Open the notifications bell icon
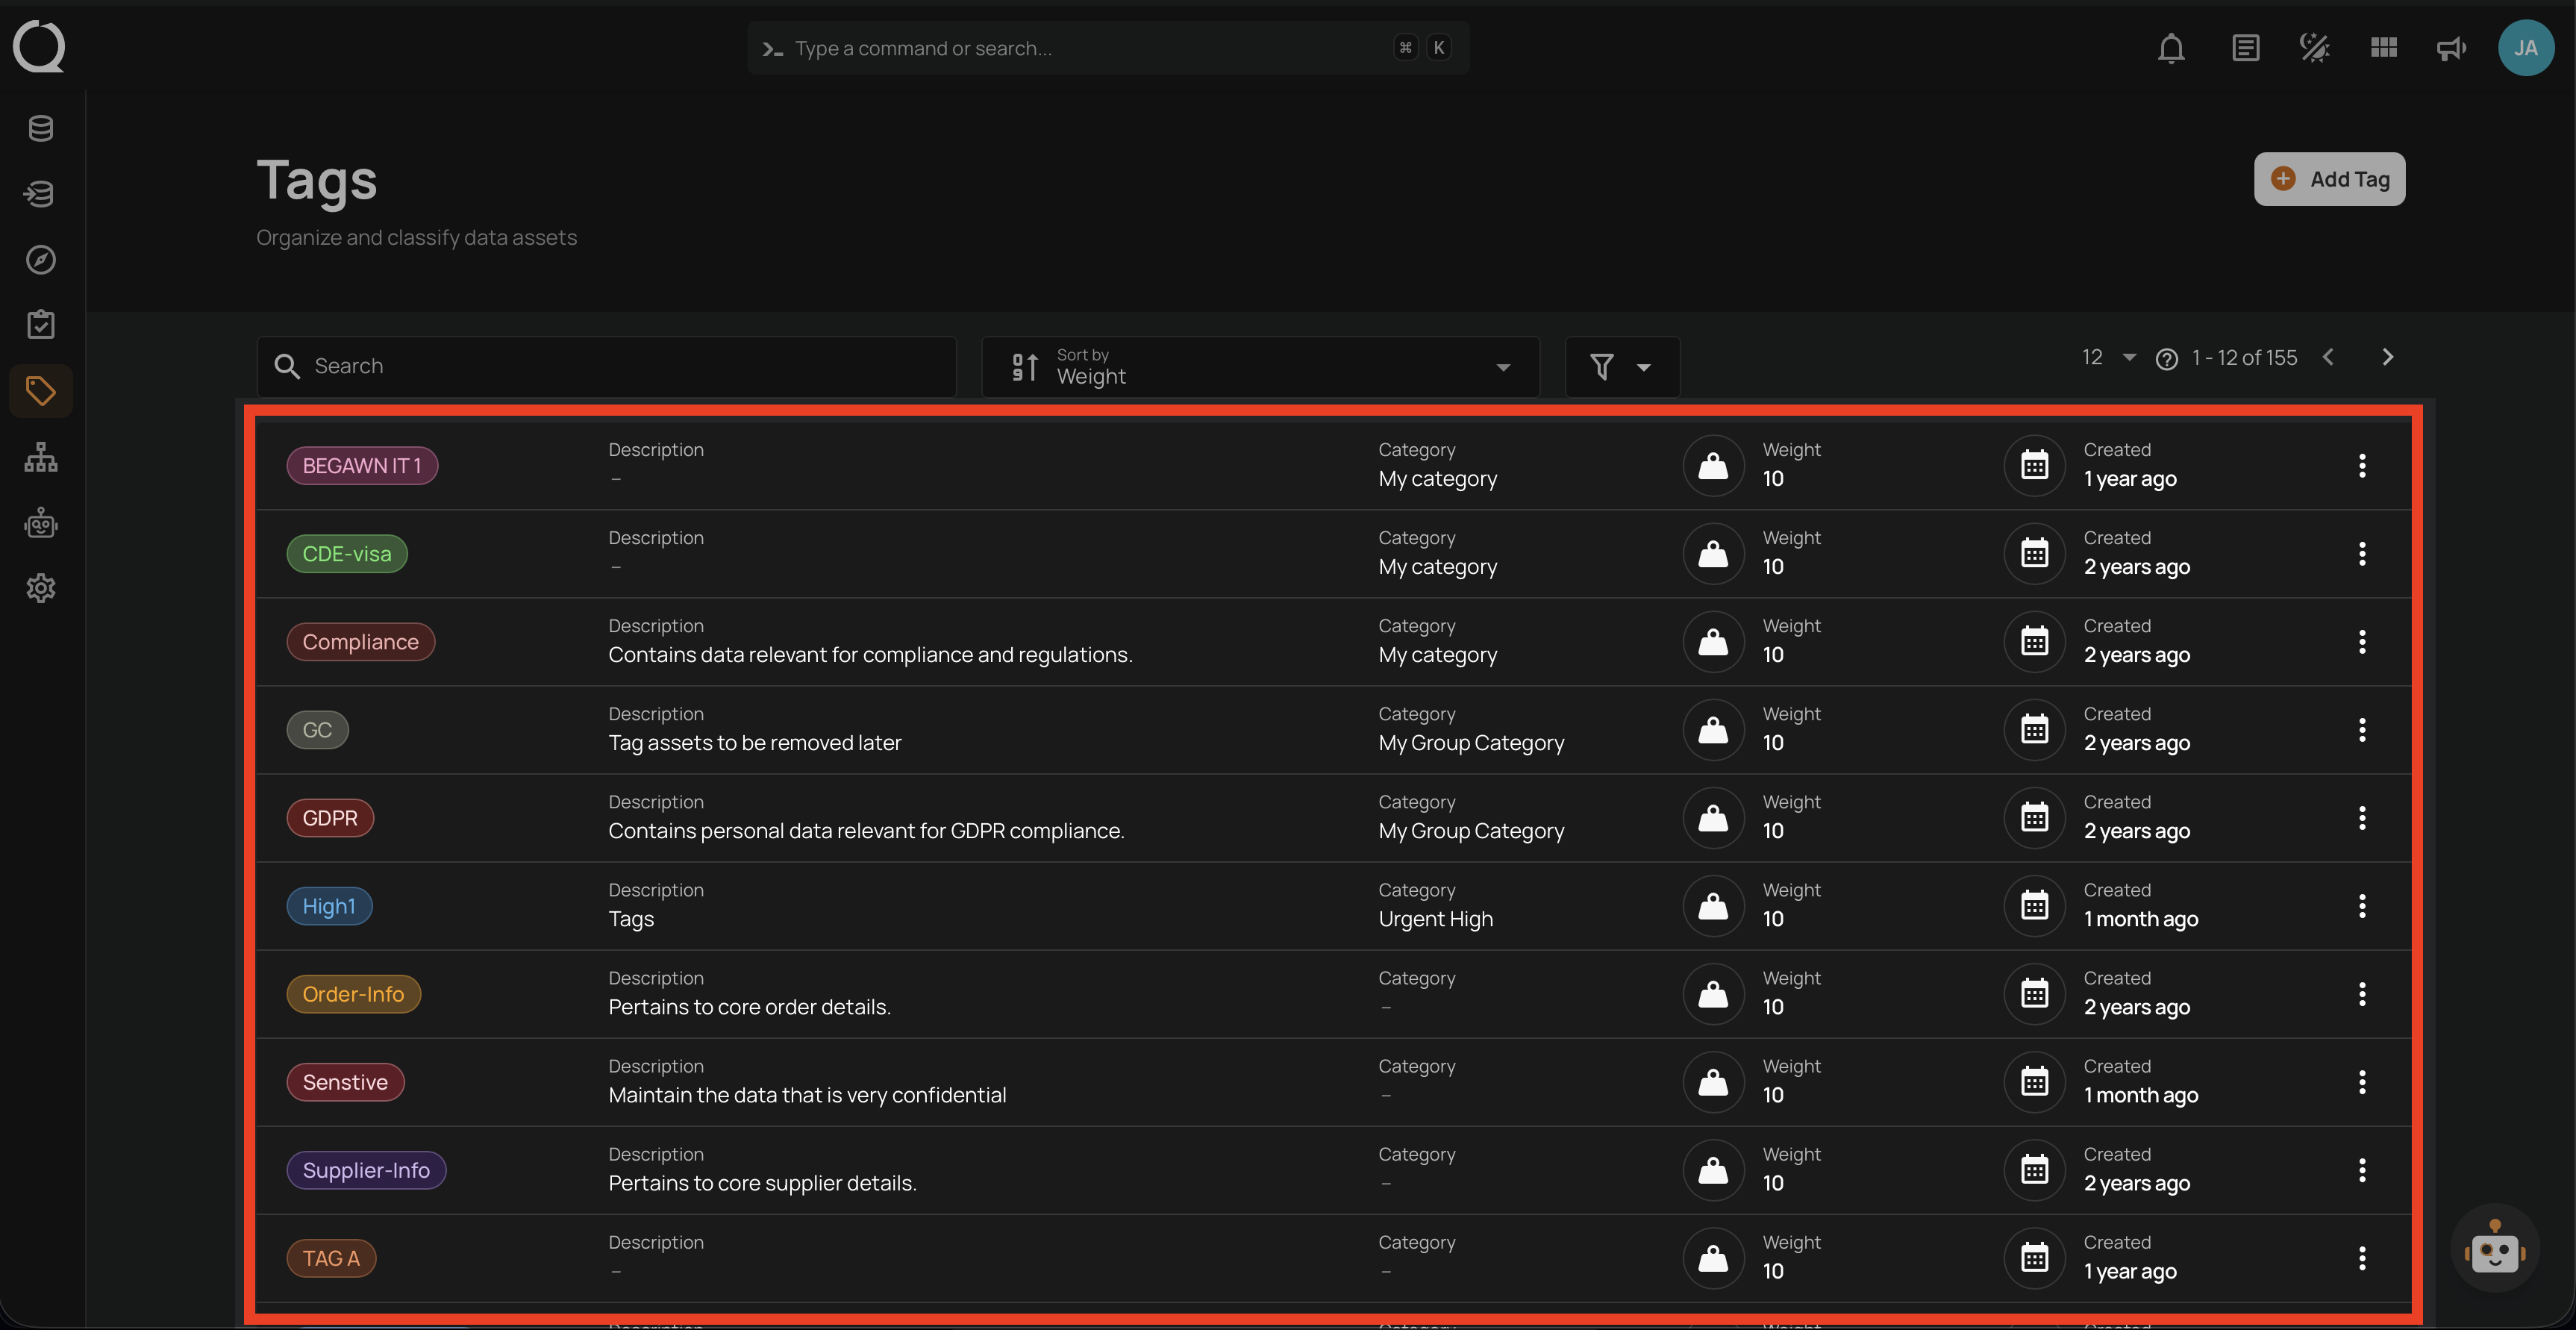Screen dimensions: 2576x1330 coord(2172,47)
